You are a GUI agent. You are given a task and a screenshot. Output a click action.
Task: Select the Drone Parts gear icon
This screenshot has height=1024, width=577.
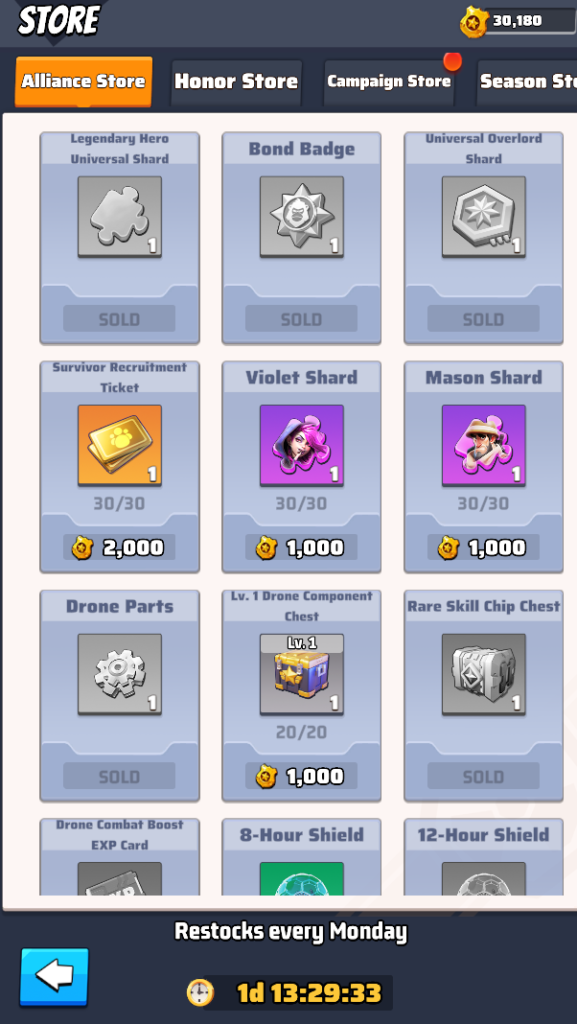tap(119, 674)
